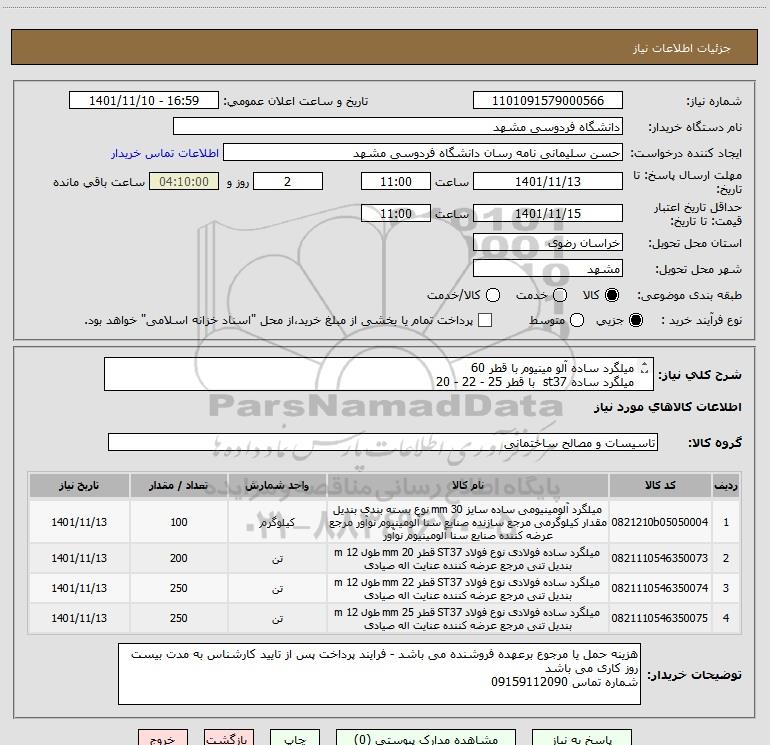Click the نام دستگاه خریدار field
This screenshot has height=745, width=770.
coord(398,126)
